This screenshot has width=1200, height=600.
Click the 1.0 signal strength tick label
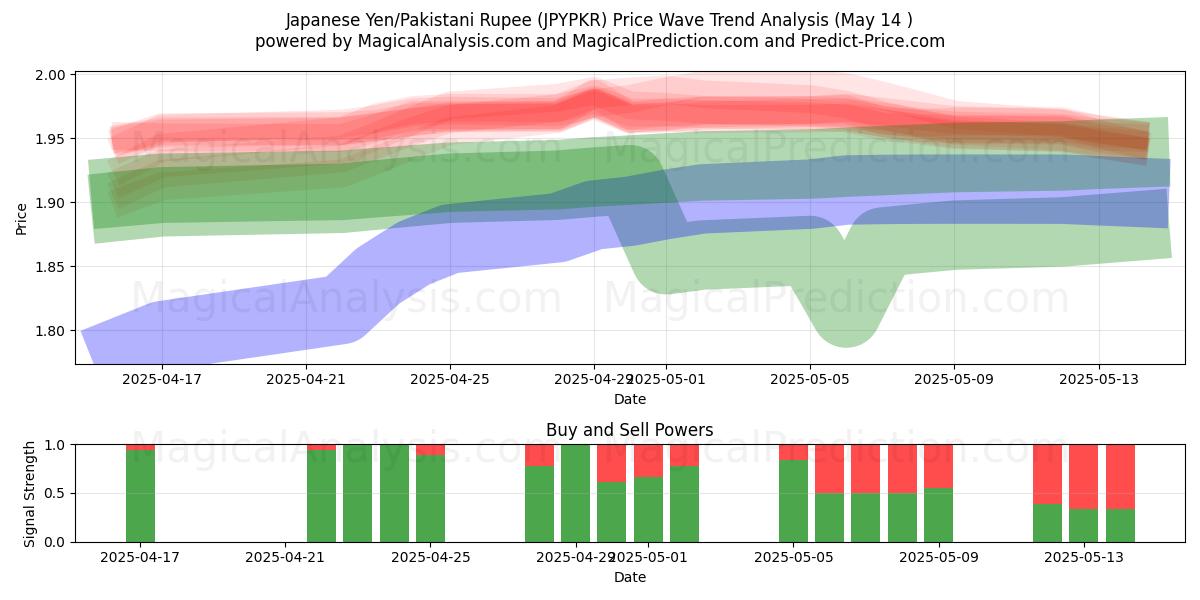(56, 445)
